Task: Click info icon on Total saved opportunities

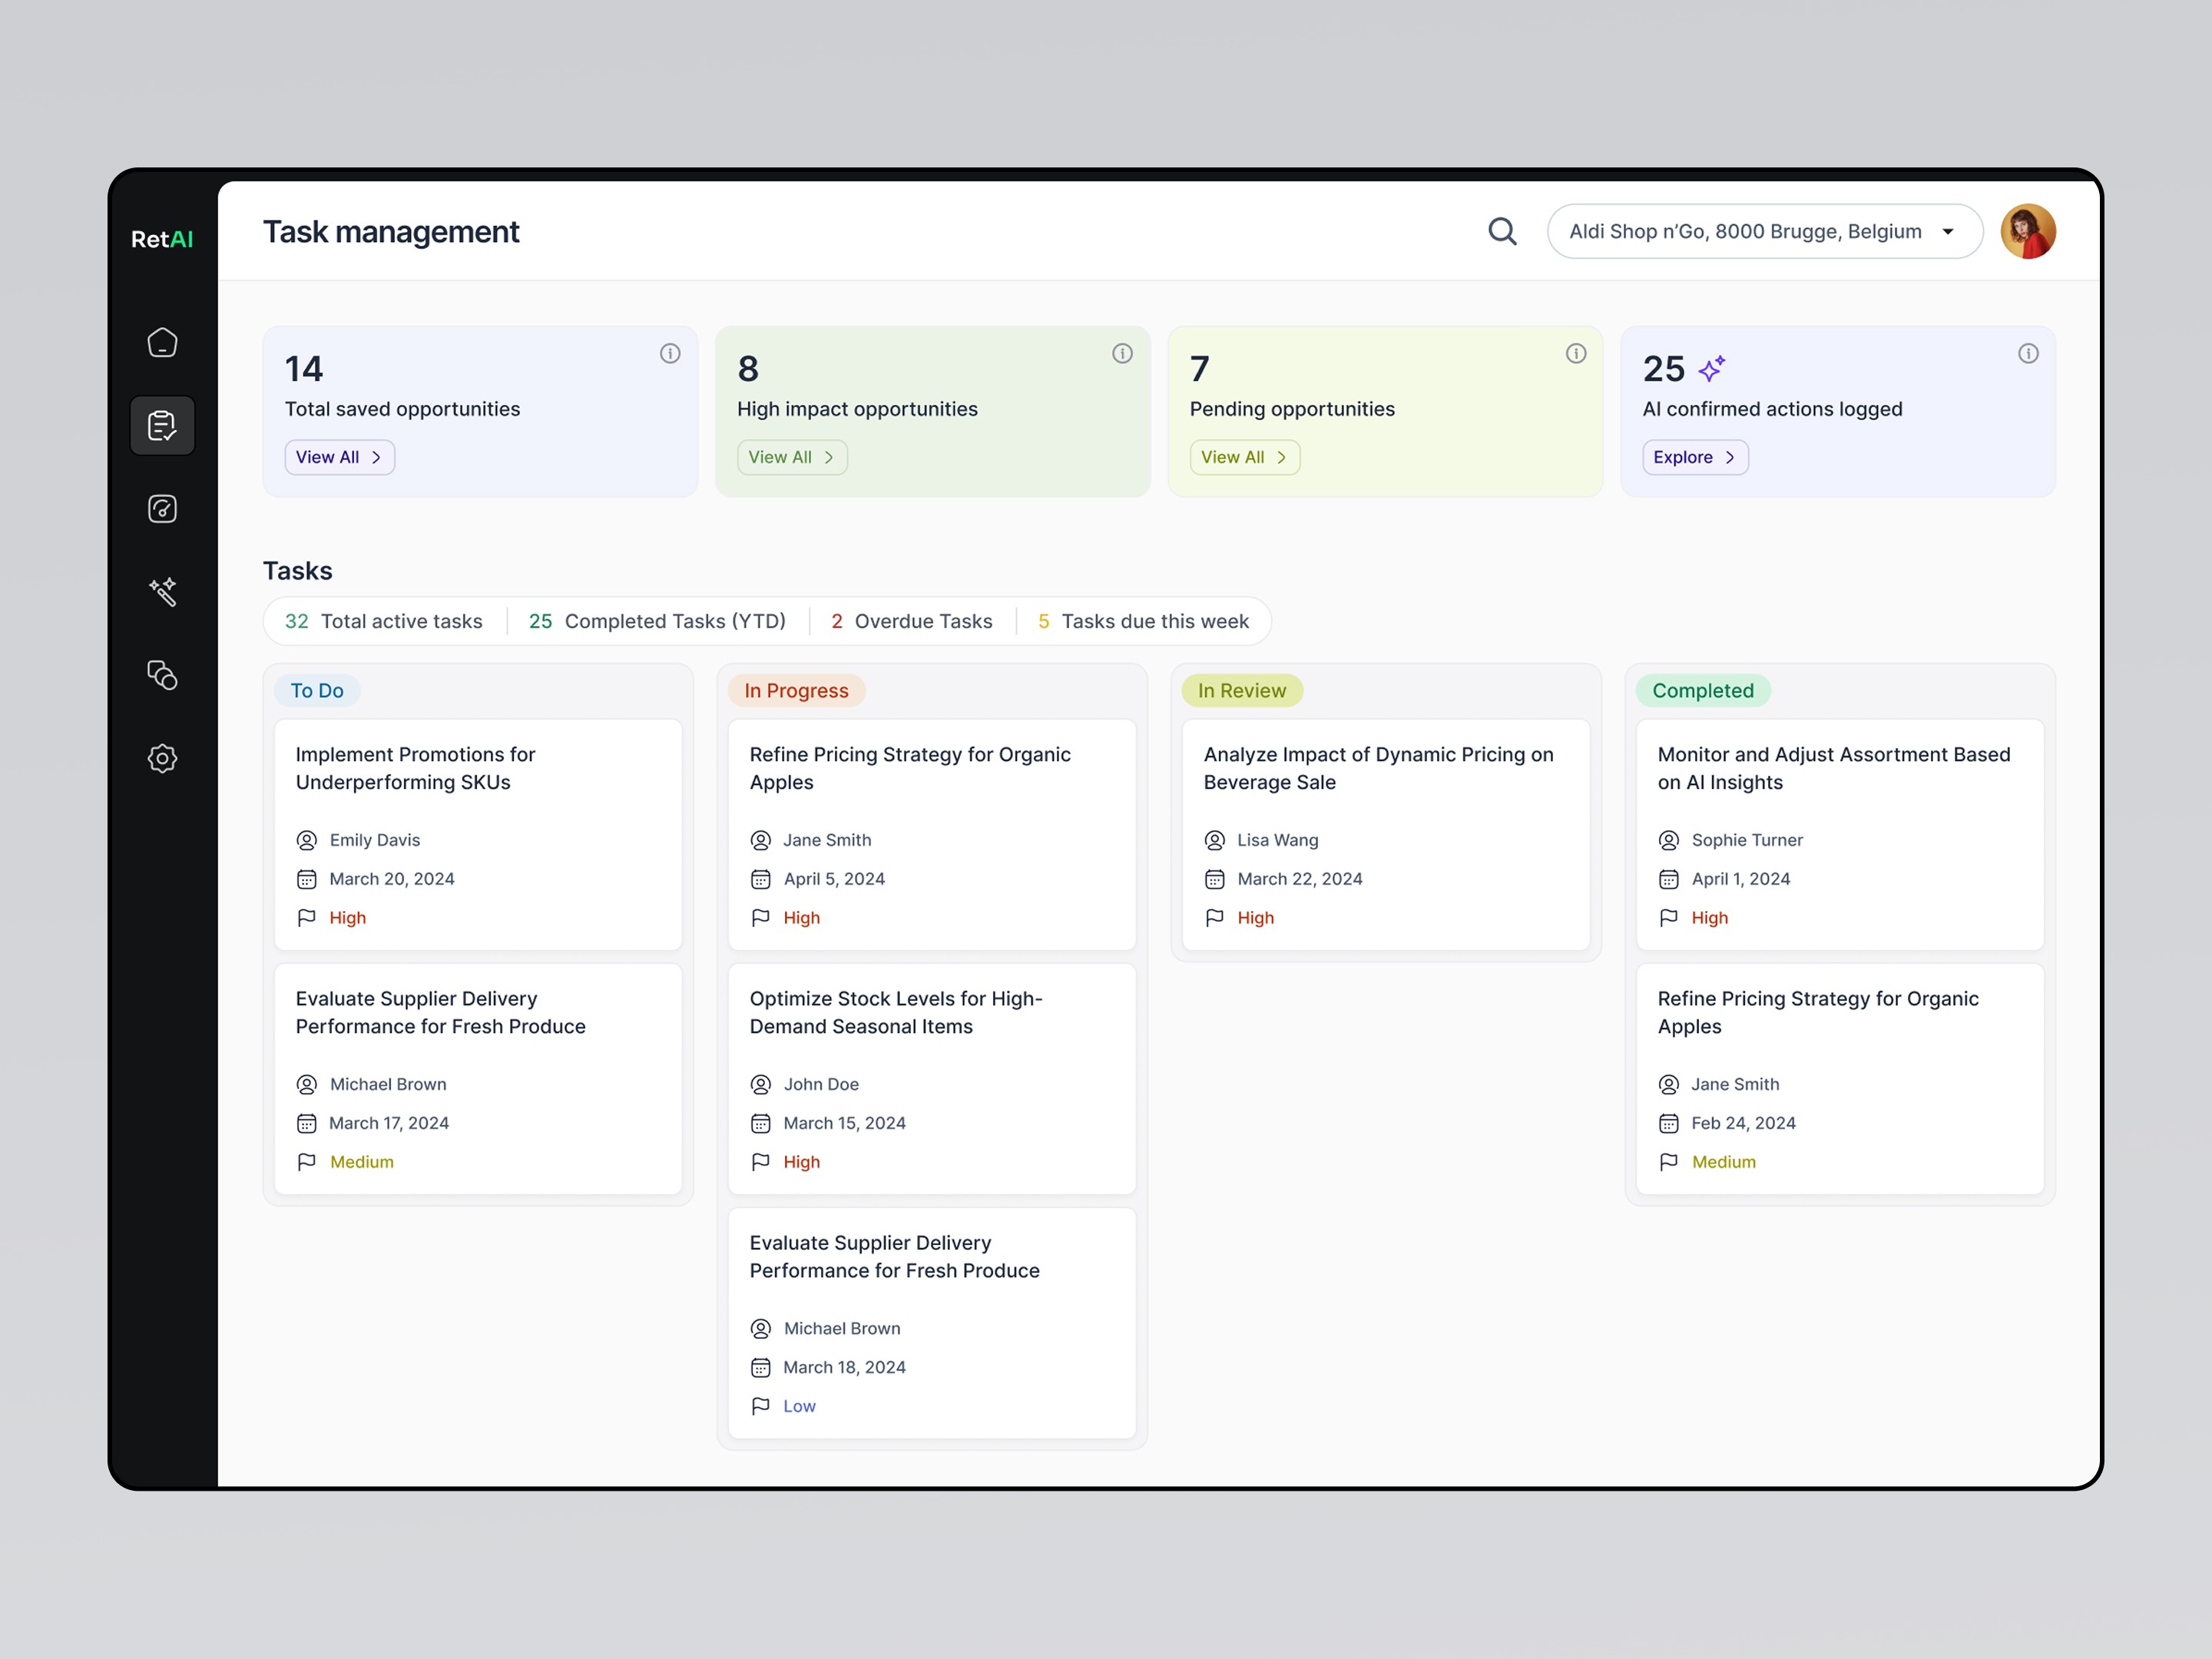Action: point(670,353)
